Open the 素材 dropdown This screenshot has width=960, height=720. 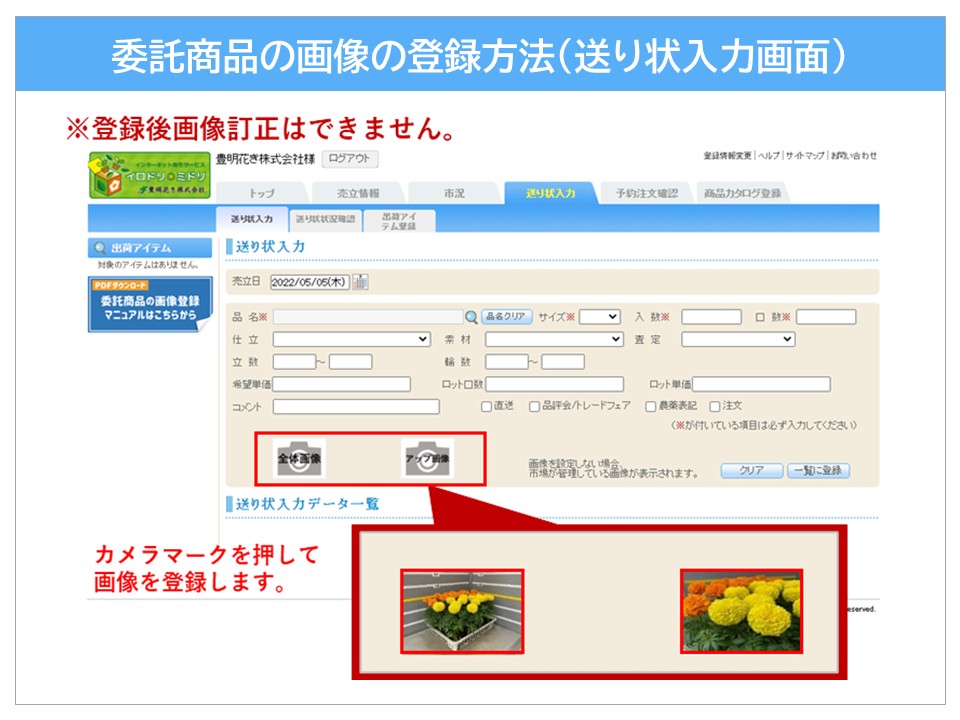click(554, 339)
